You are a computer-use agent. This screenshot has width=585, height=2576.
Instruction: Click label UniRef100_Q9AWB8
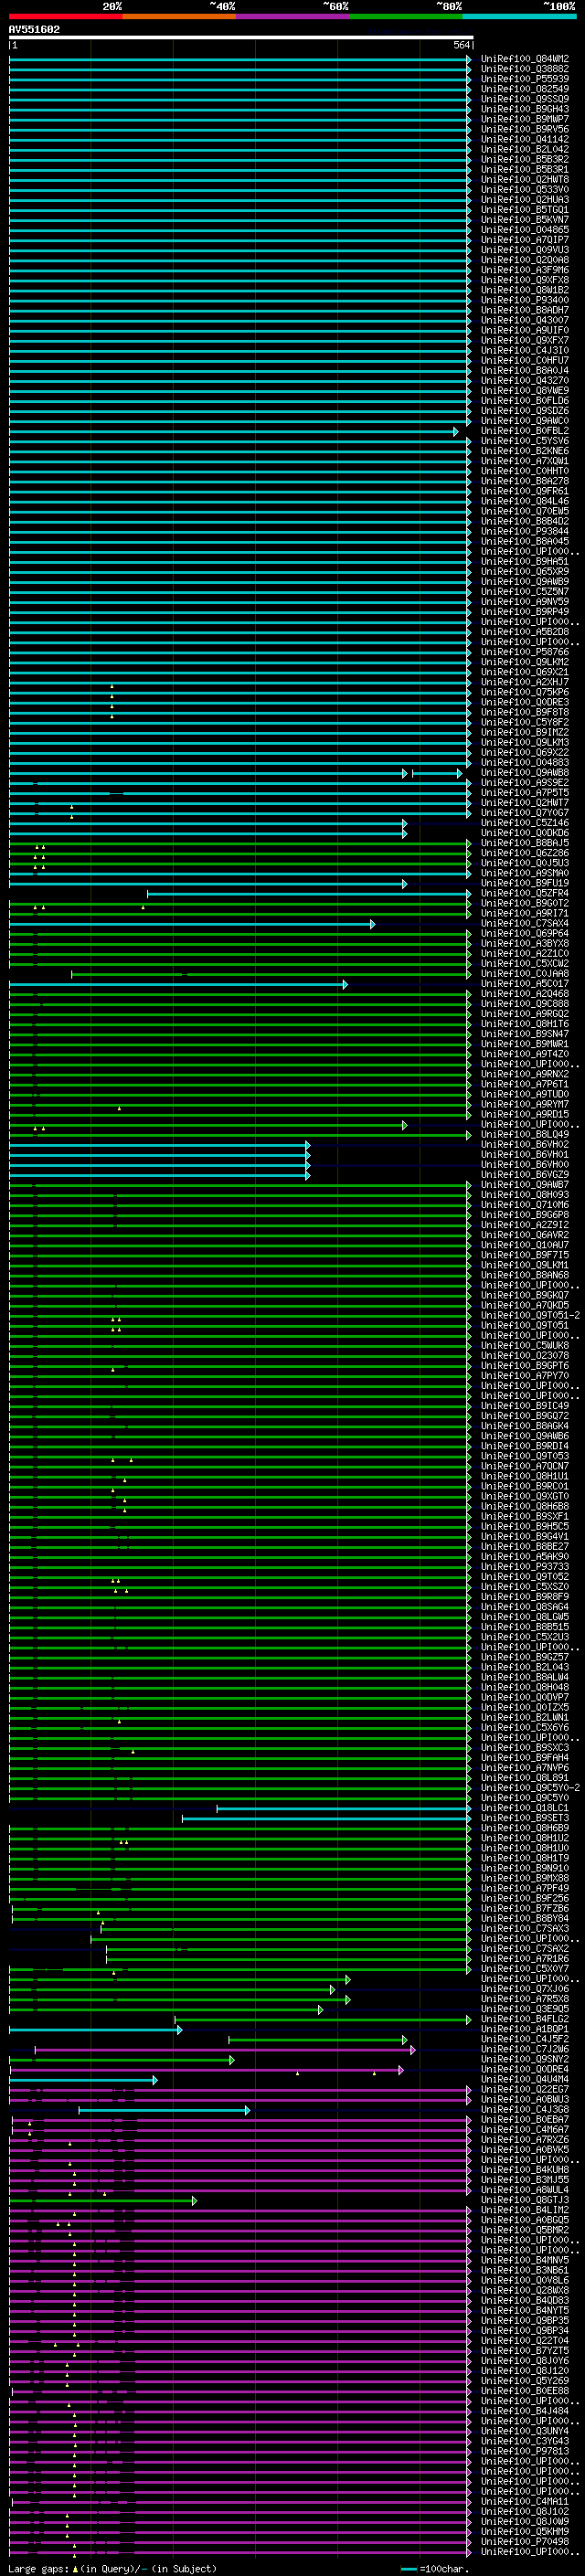tap(525, 772)
